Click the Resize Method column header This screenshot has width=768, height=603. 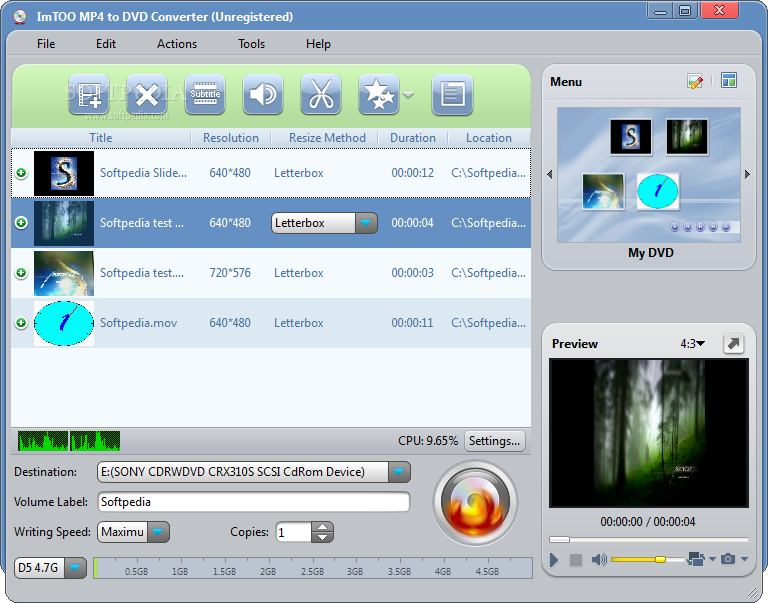tap(327, 138)
